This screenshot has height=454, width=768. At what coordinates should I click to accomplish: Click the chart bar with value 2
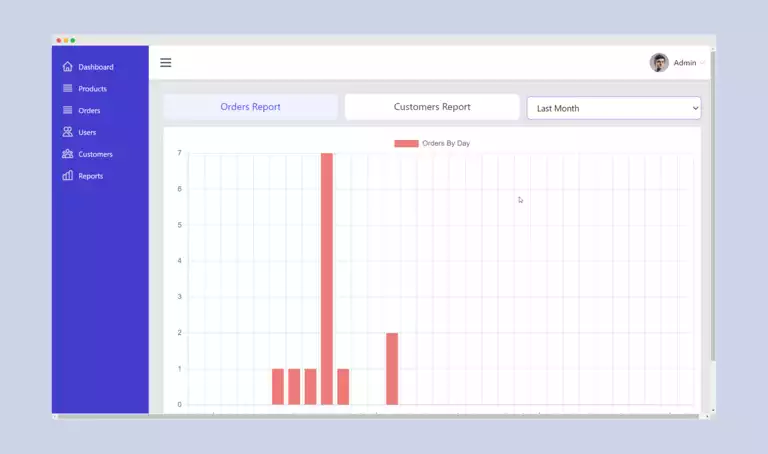[392, 369]
